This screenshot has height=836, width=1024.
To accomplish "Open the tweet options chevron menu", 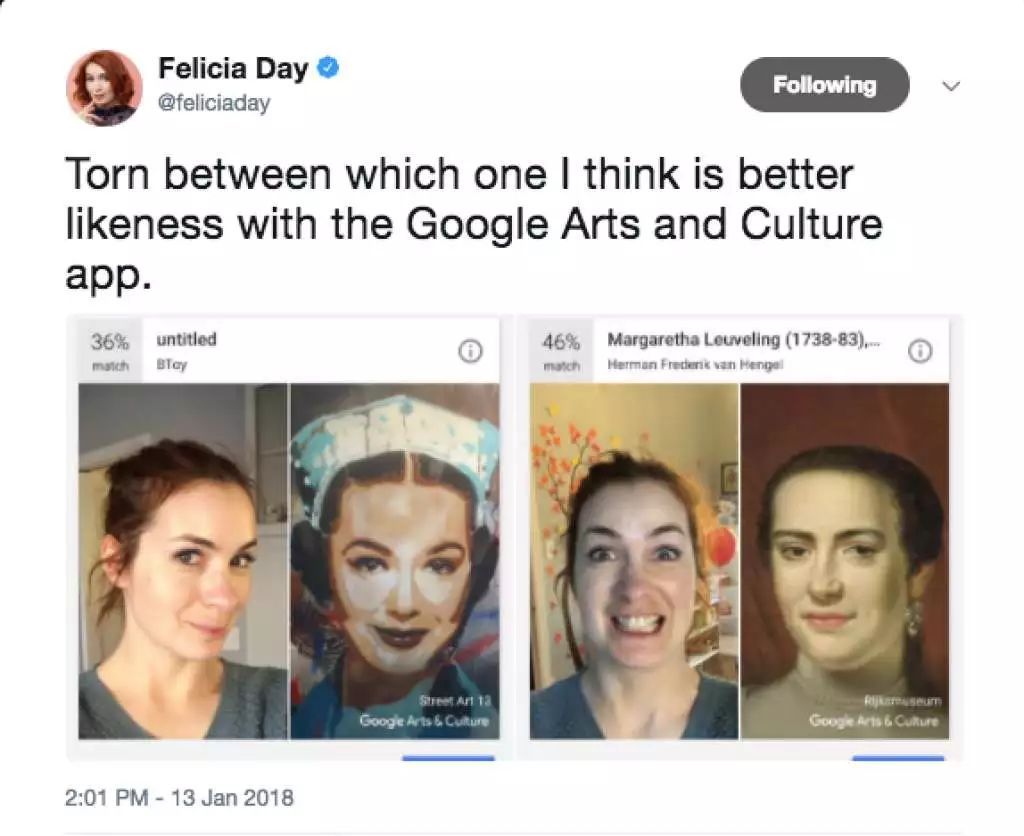I will tap(951, 86).
